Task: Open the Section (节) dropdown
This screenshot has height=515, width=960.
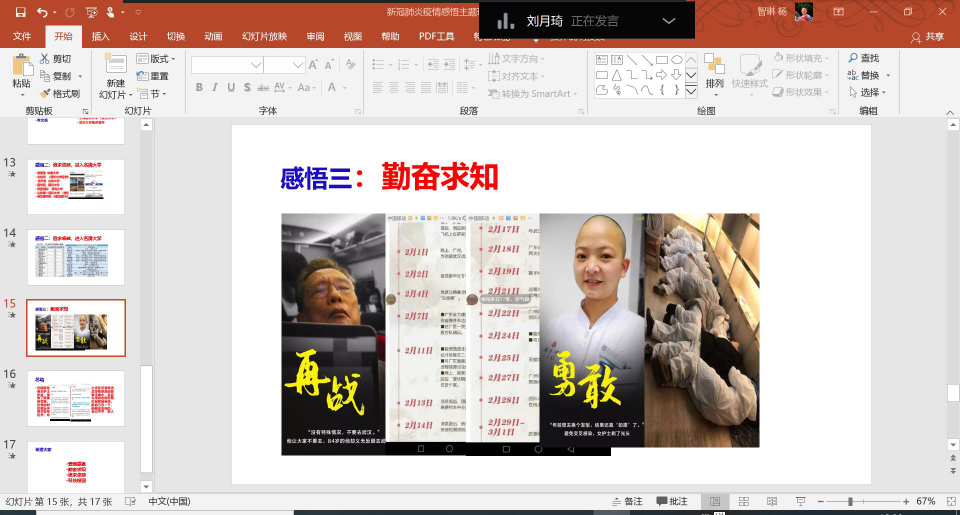Action: coord(152,94)
